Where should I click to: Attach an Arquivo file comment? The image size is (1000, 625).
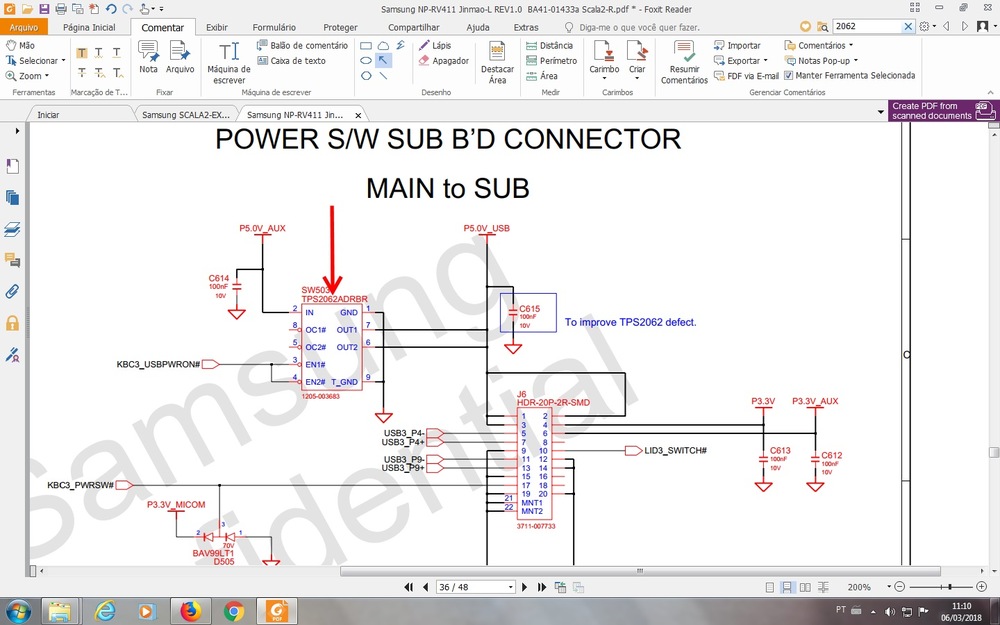[x=180, y=57]
